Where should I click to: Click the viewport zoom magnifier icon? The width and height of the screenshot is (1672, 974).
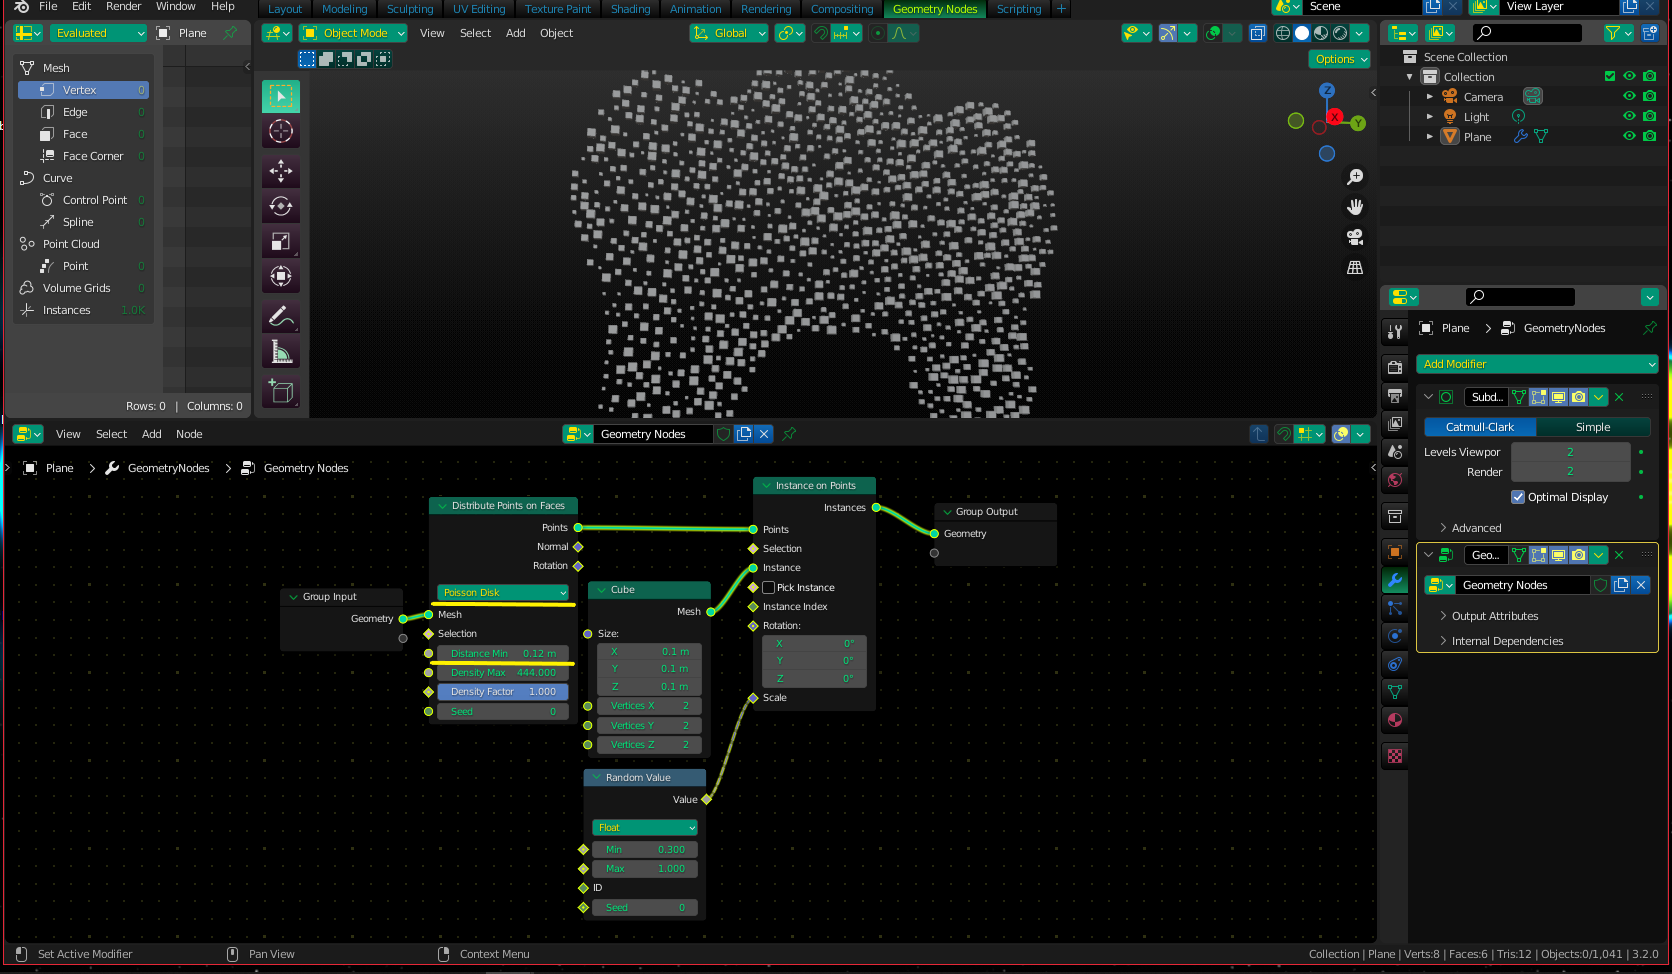(x=1355, y=177)
